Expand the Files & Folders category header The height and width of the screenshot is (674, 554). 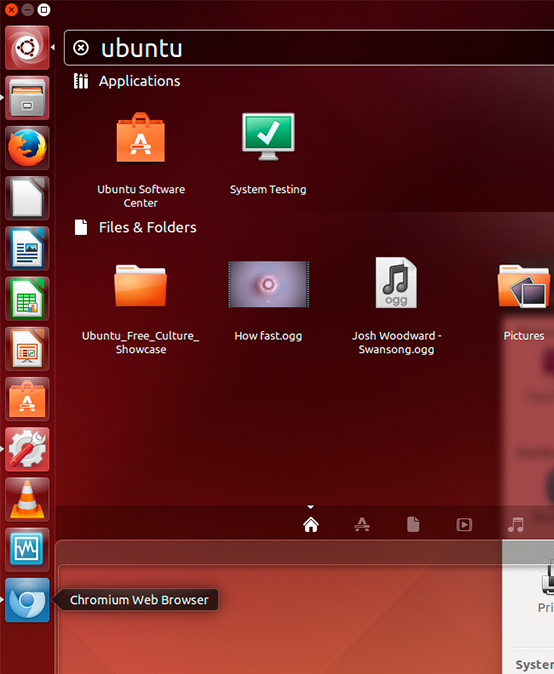click(135, 227)
